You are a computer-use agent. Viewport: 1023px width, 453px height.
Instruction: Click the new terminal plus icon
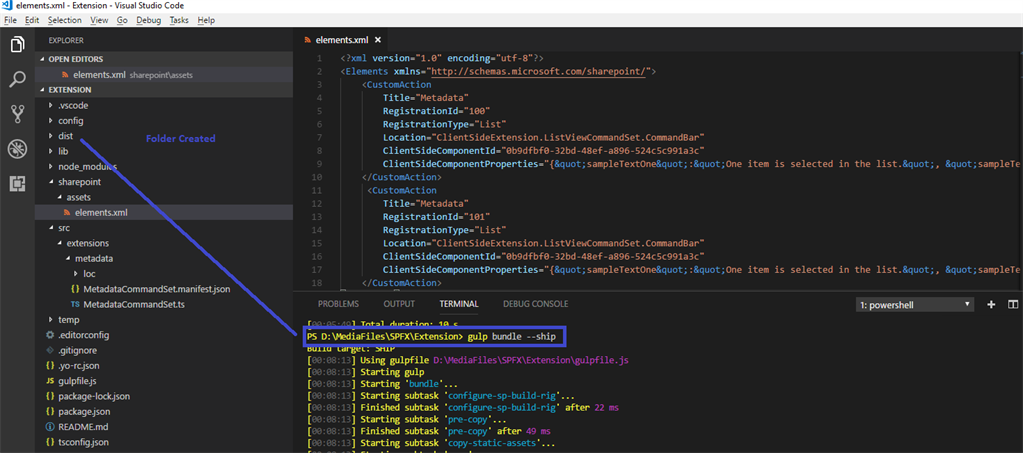point(991,304)
